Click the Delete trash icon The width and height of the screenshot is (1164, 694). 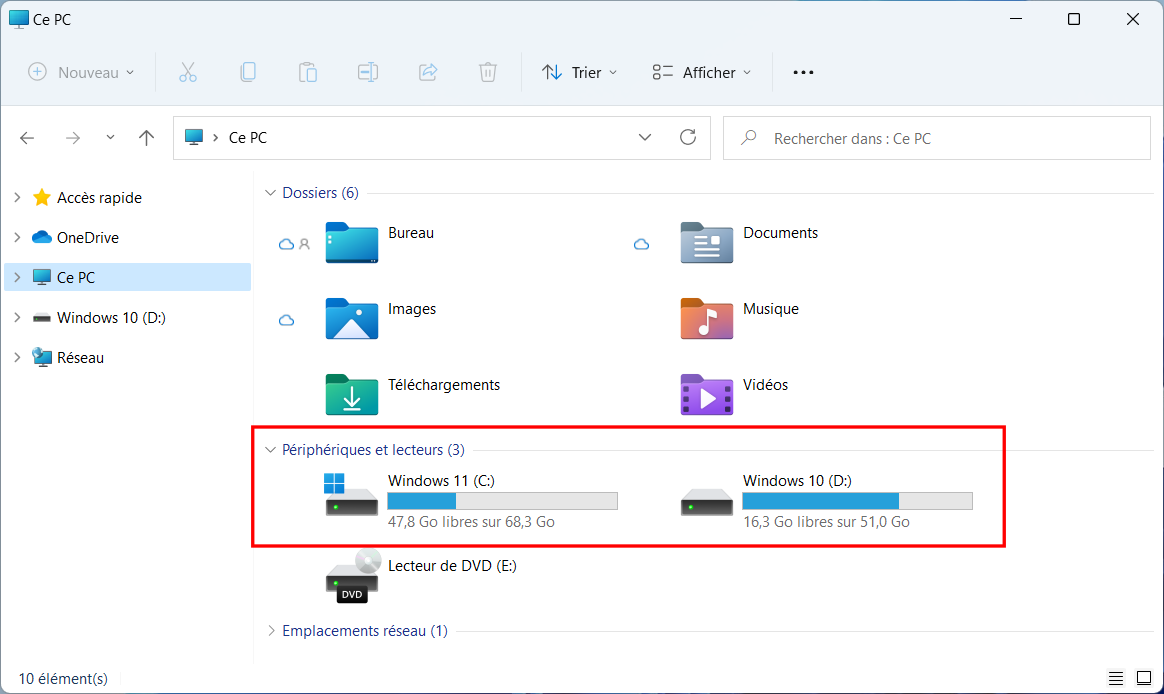coord(488,72)
